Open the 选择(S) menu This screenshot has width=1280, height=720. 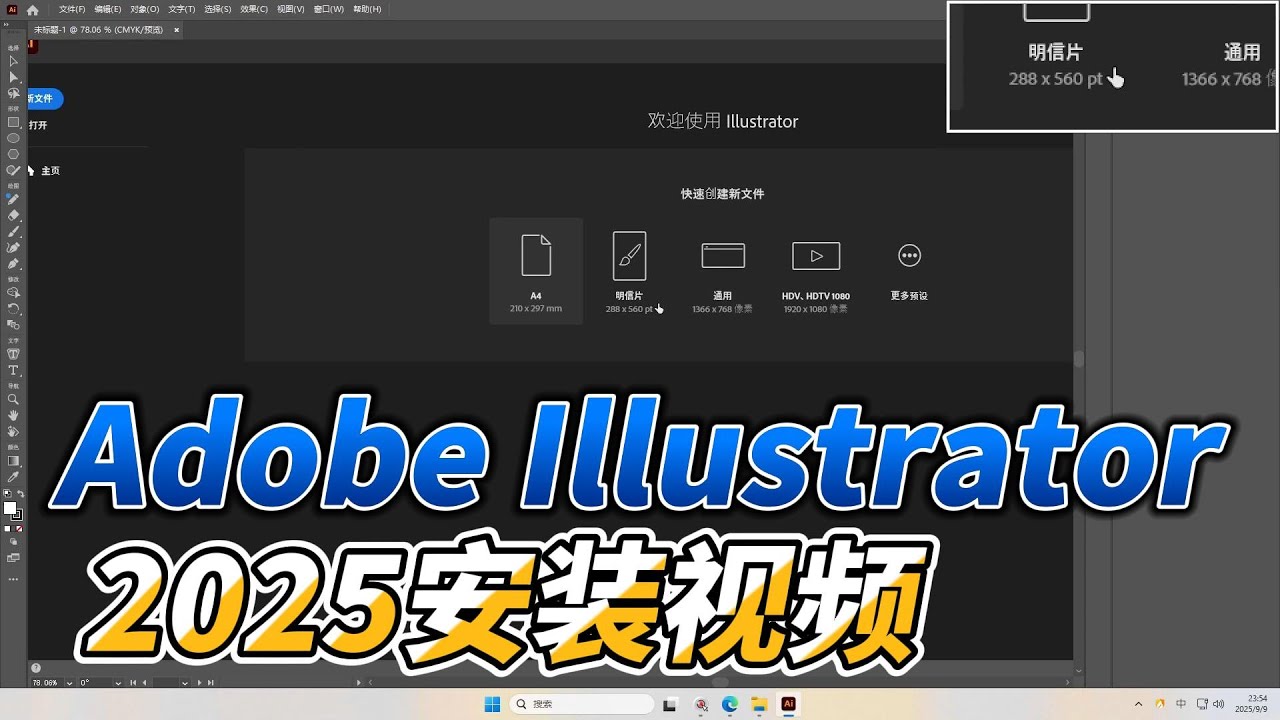(218, 9)
